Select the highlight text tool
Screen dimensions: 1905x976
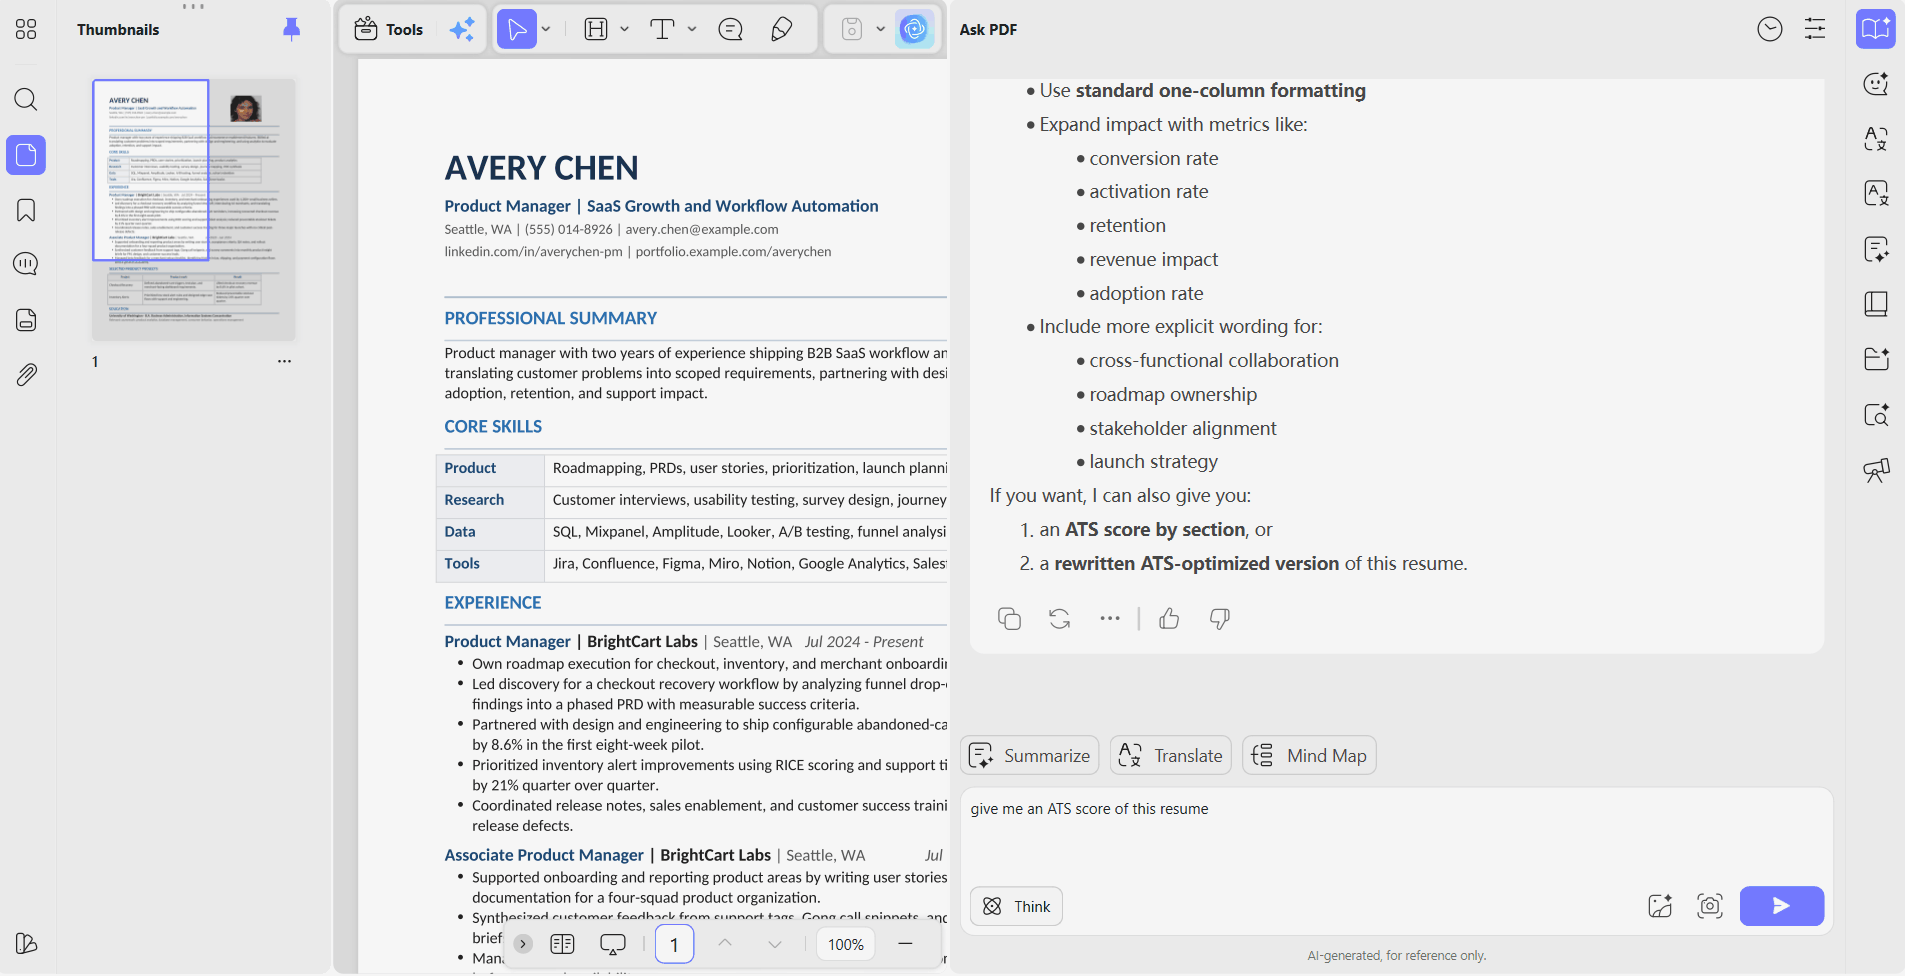596,29
